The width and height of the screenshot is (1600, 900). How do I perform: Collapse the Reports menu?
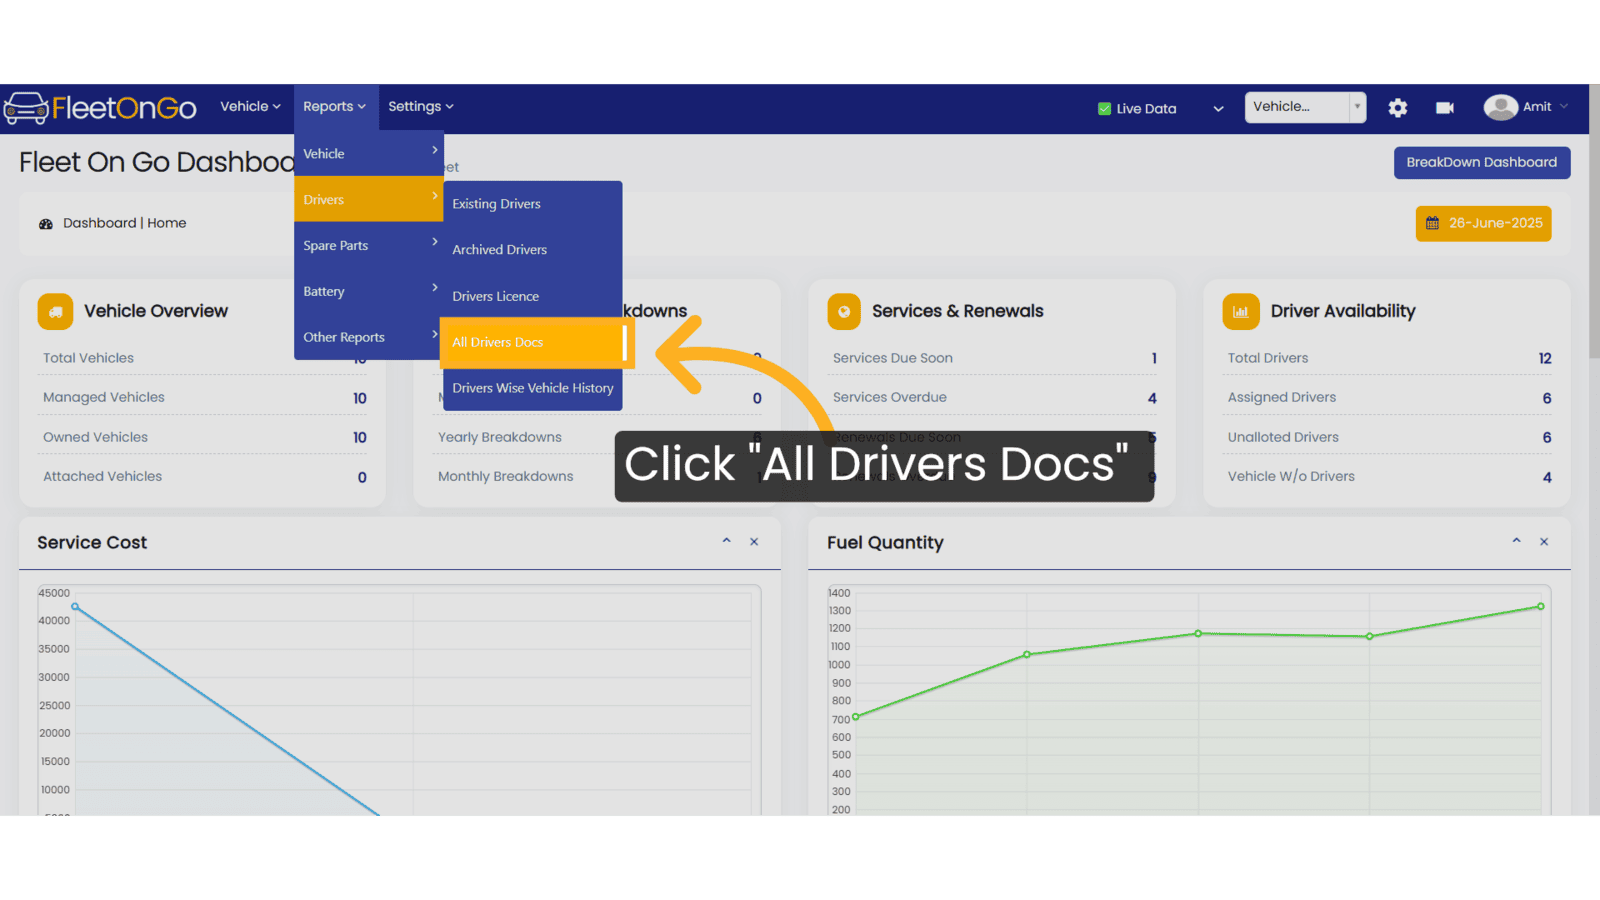click(x=335, y=107)
